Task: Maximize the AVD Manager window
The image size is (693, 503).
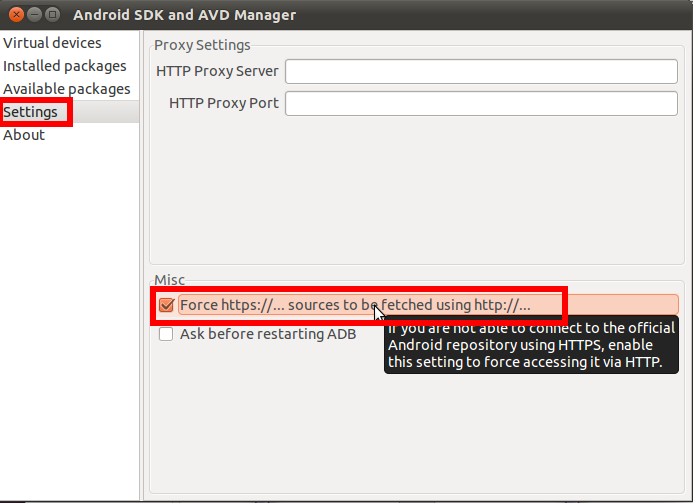Action: (x=53, y=15)
